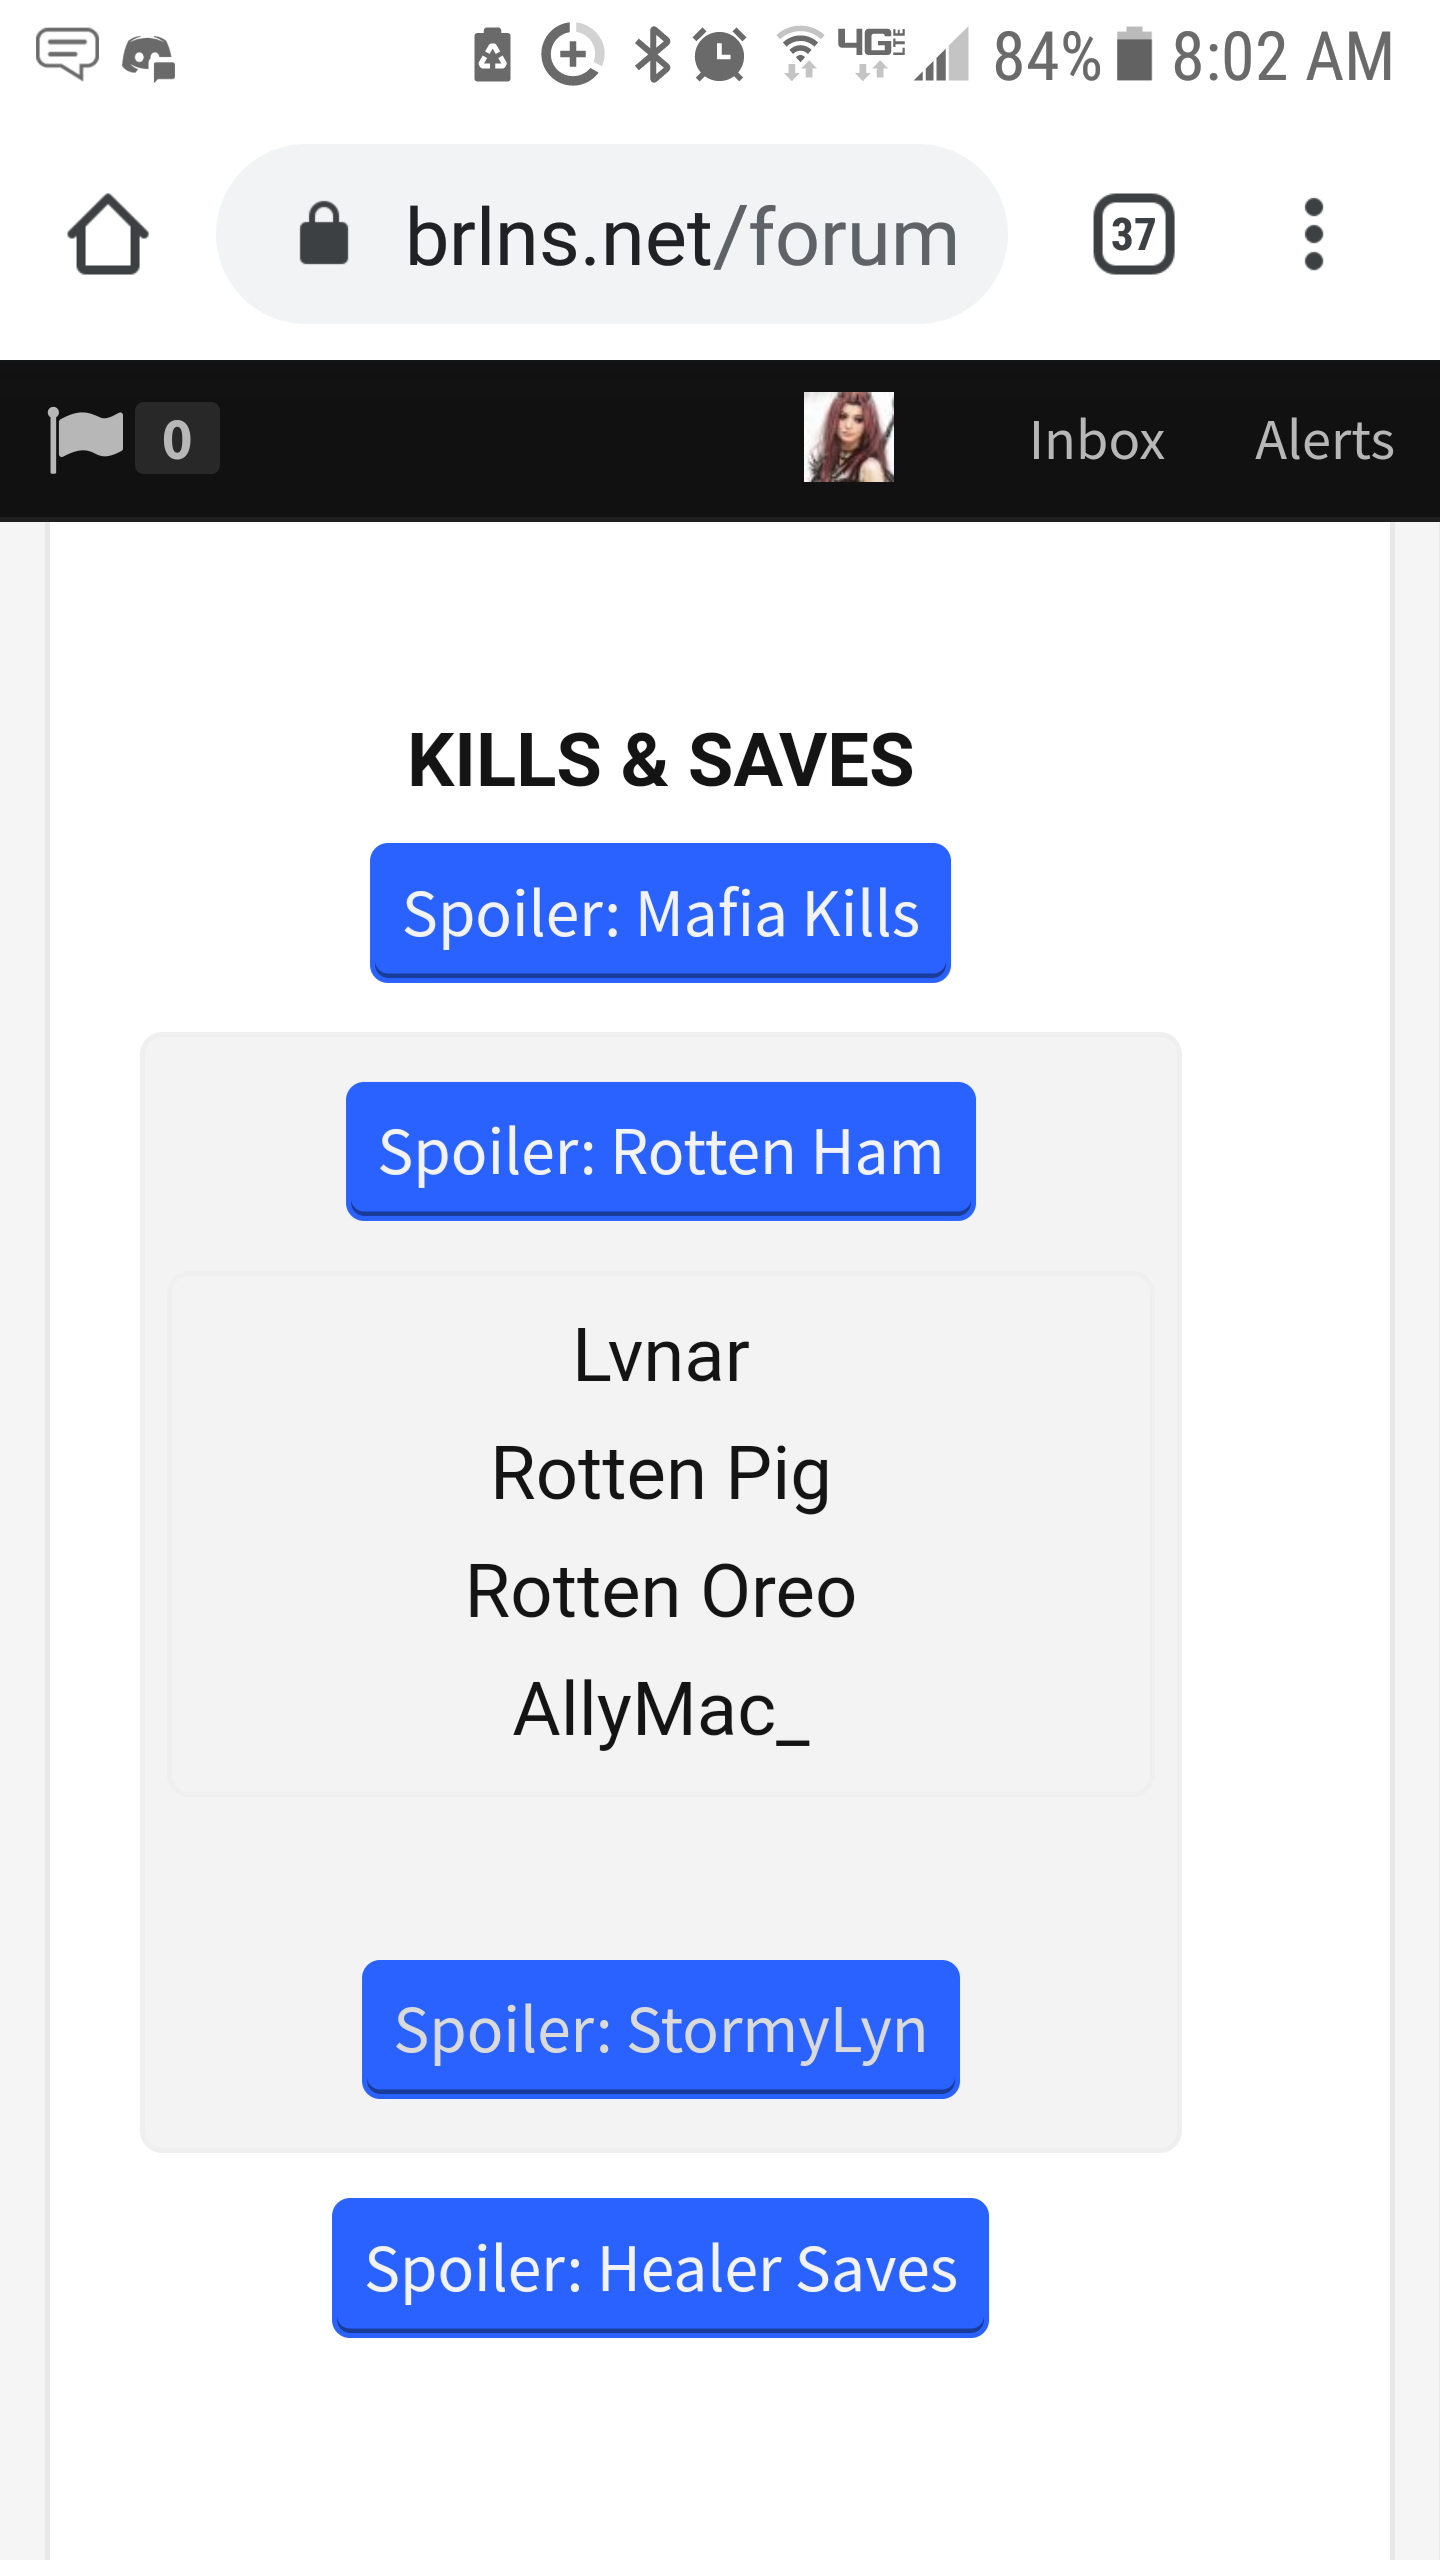Tap the message notification icon in status bar

tap(67, 54)
